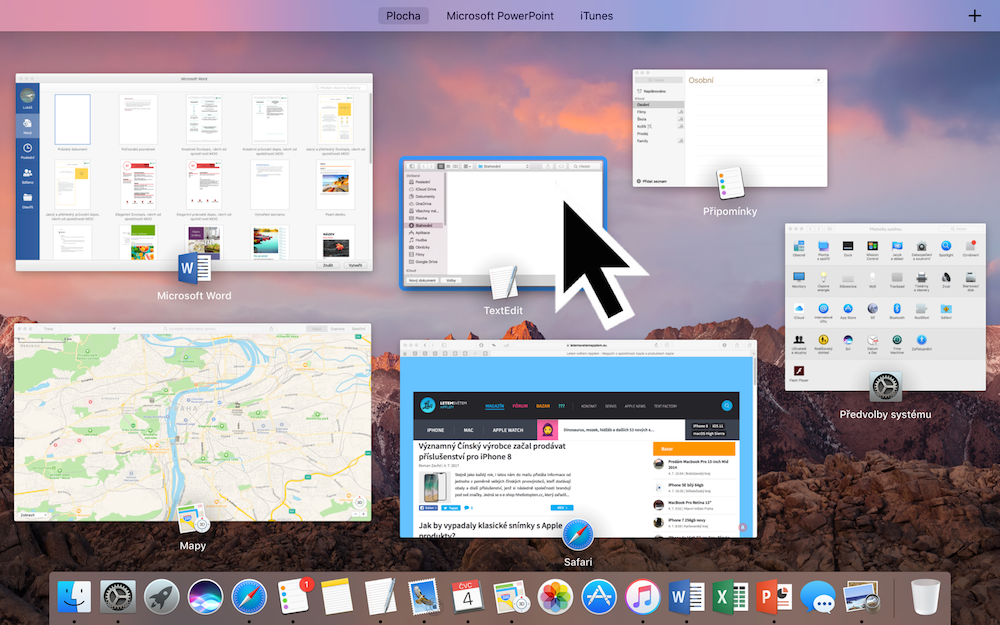Open iPHONE menu on Safari webpage
1000x625 pixels.
(x=436, y=430)
